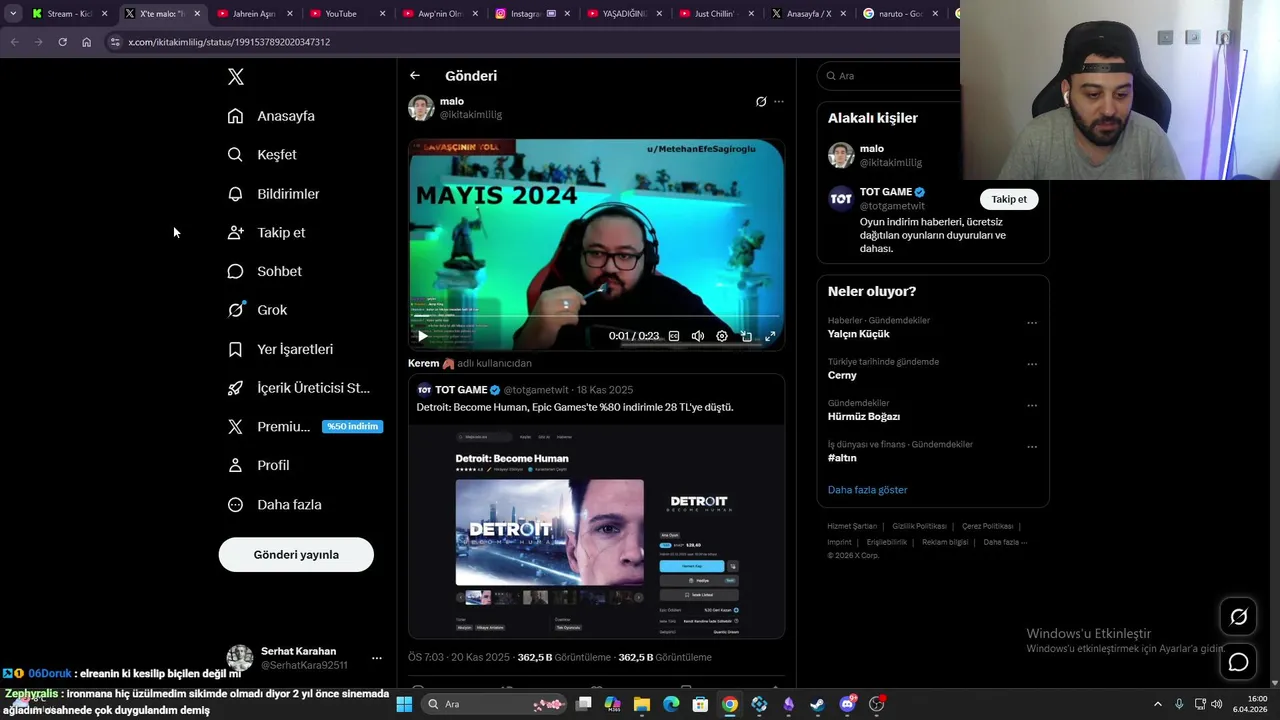The height and width of the screenshot is (720, 1280).
Task: Switch to Instagram tab
Action: coord(532,14)
